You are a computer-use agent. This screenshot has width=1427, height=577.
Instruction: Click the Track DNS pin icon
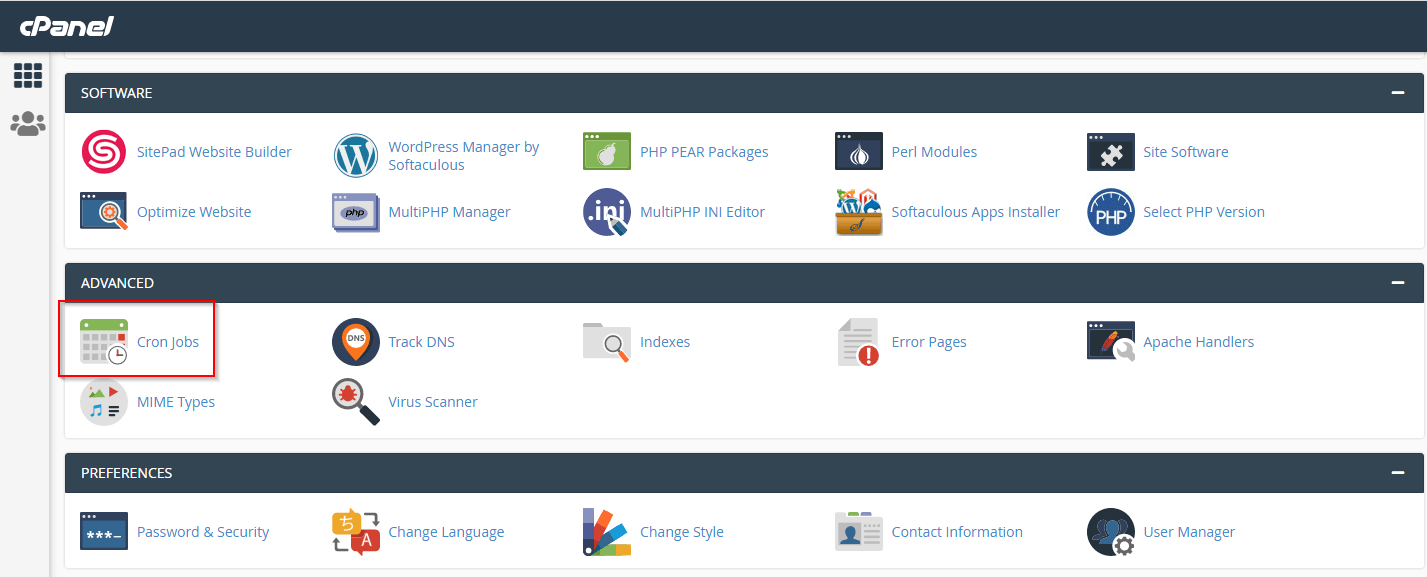point(356,342)
